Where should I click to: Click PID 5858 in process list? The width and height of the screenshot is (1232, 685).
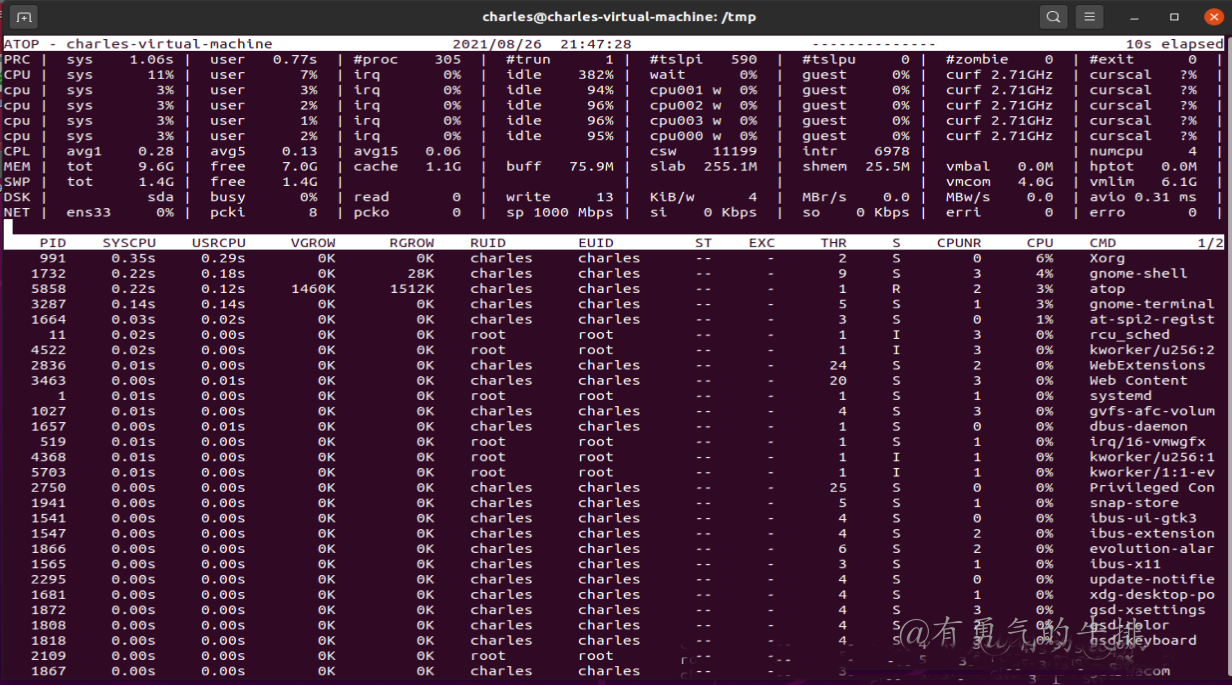point(48,289)
